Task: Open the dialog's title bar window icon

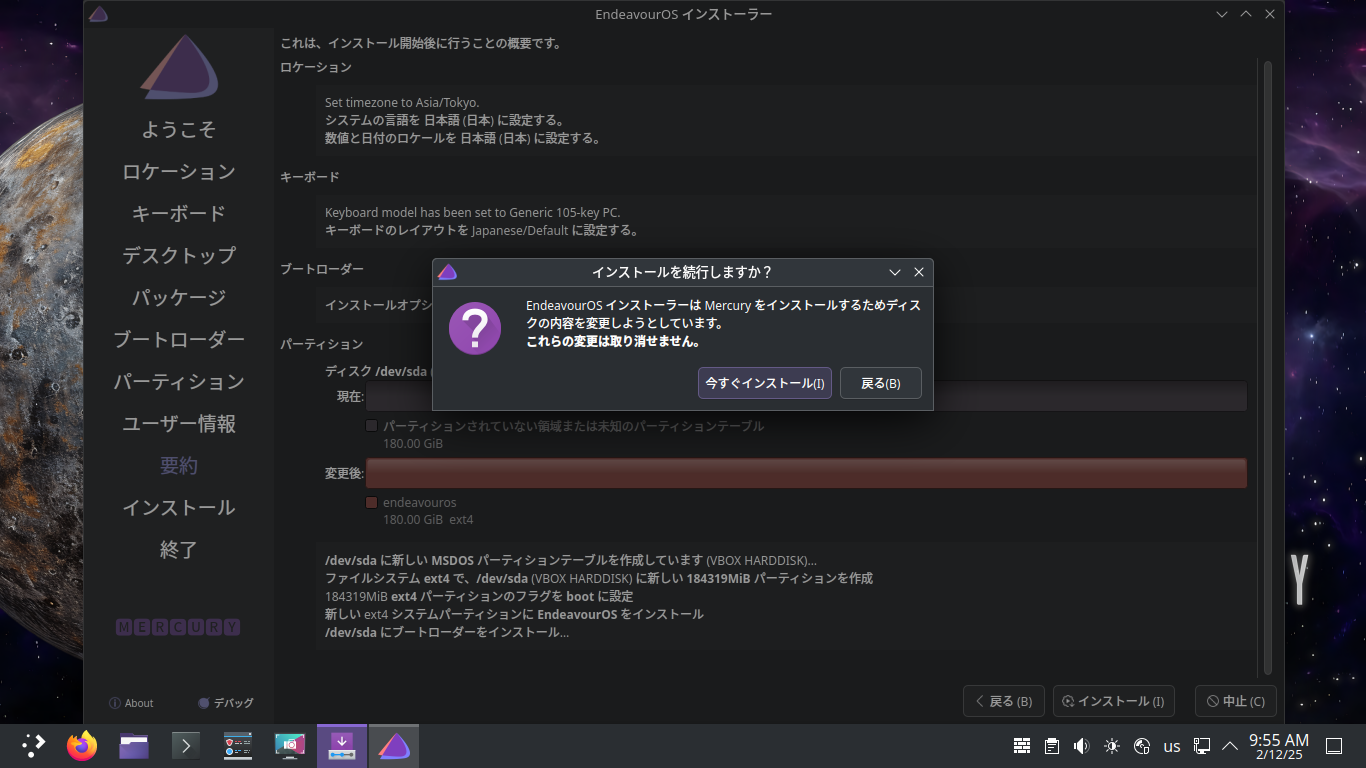Action: (x=447, y=272)
